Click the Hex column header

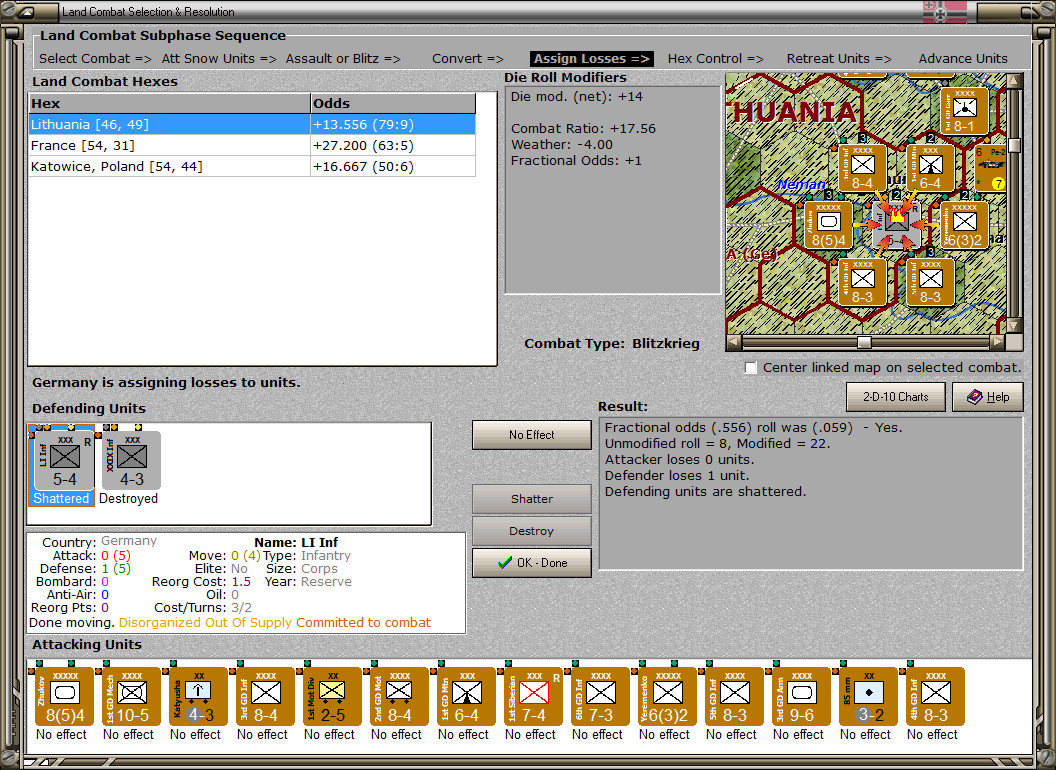tap(169, 103)
